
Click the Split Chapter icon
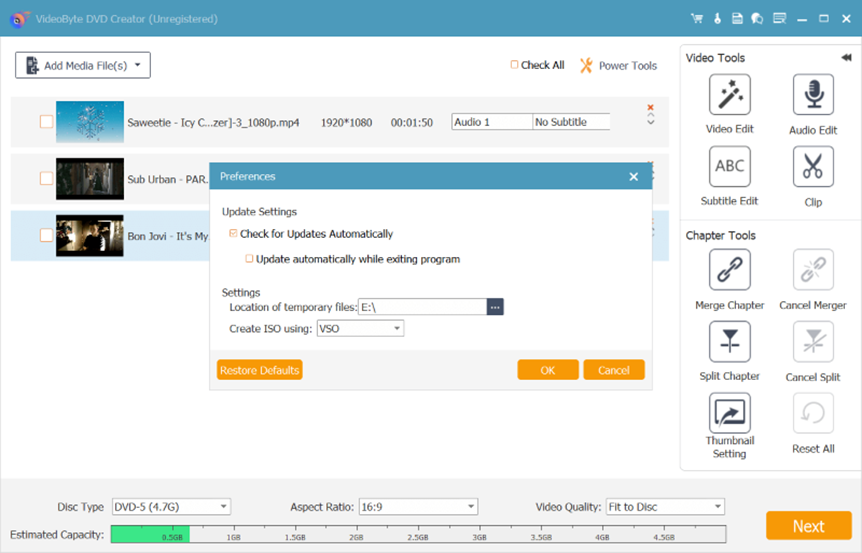(730, 341)
